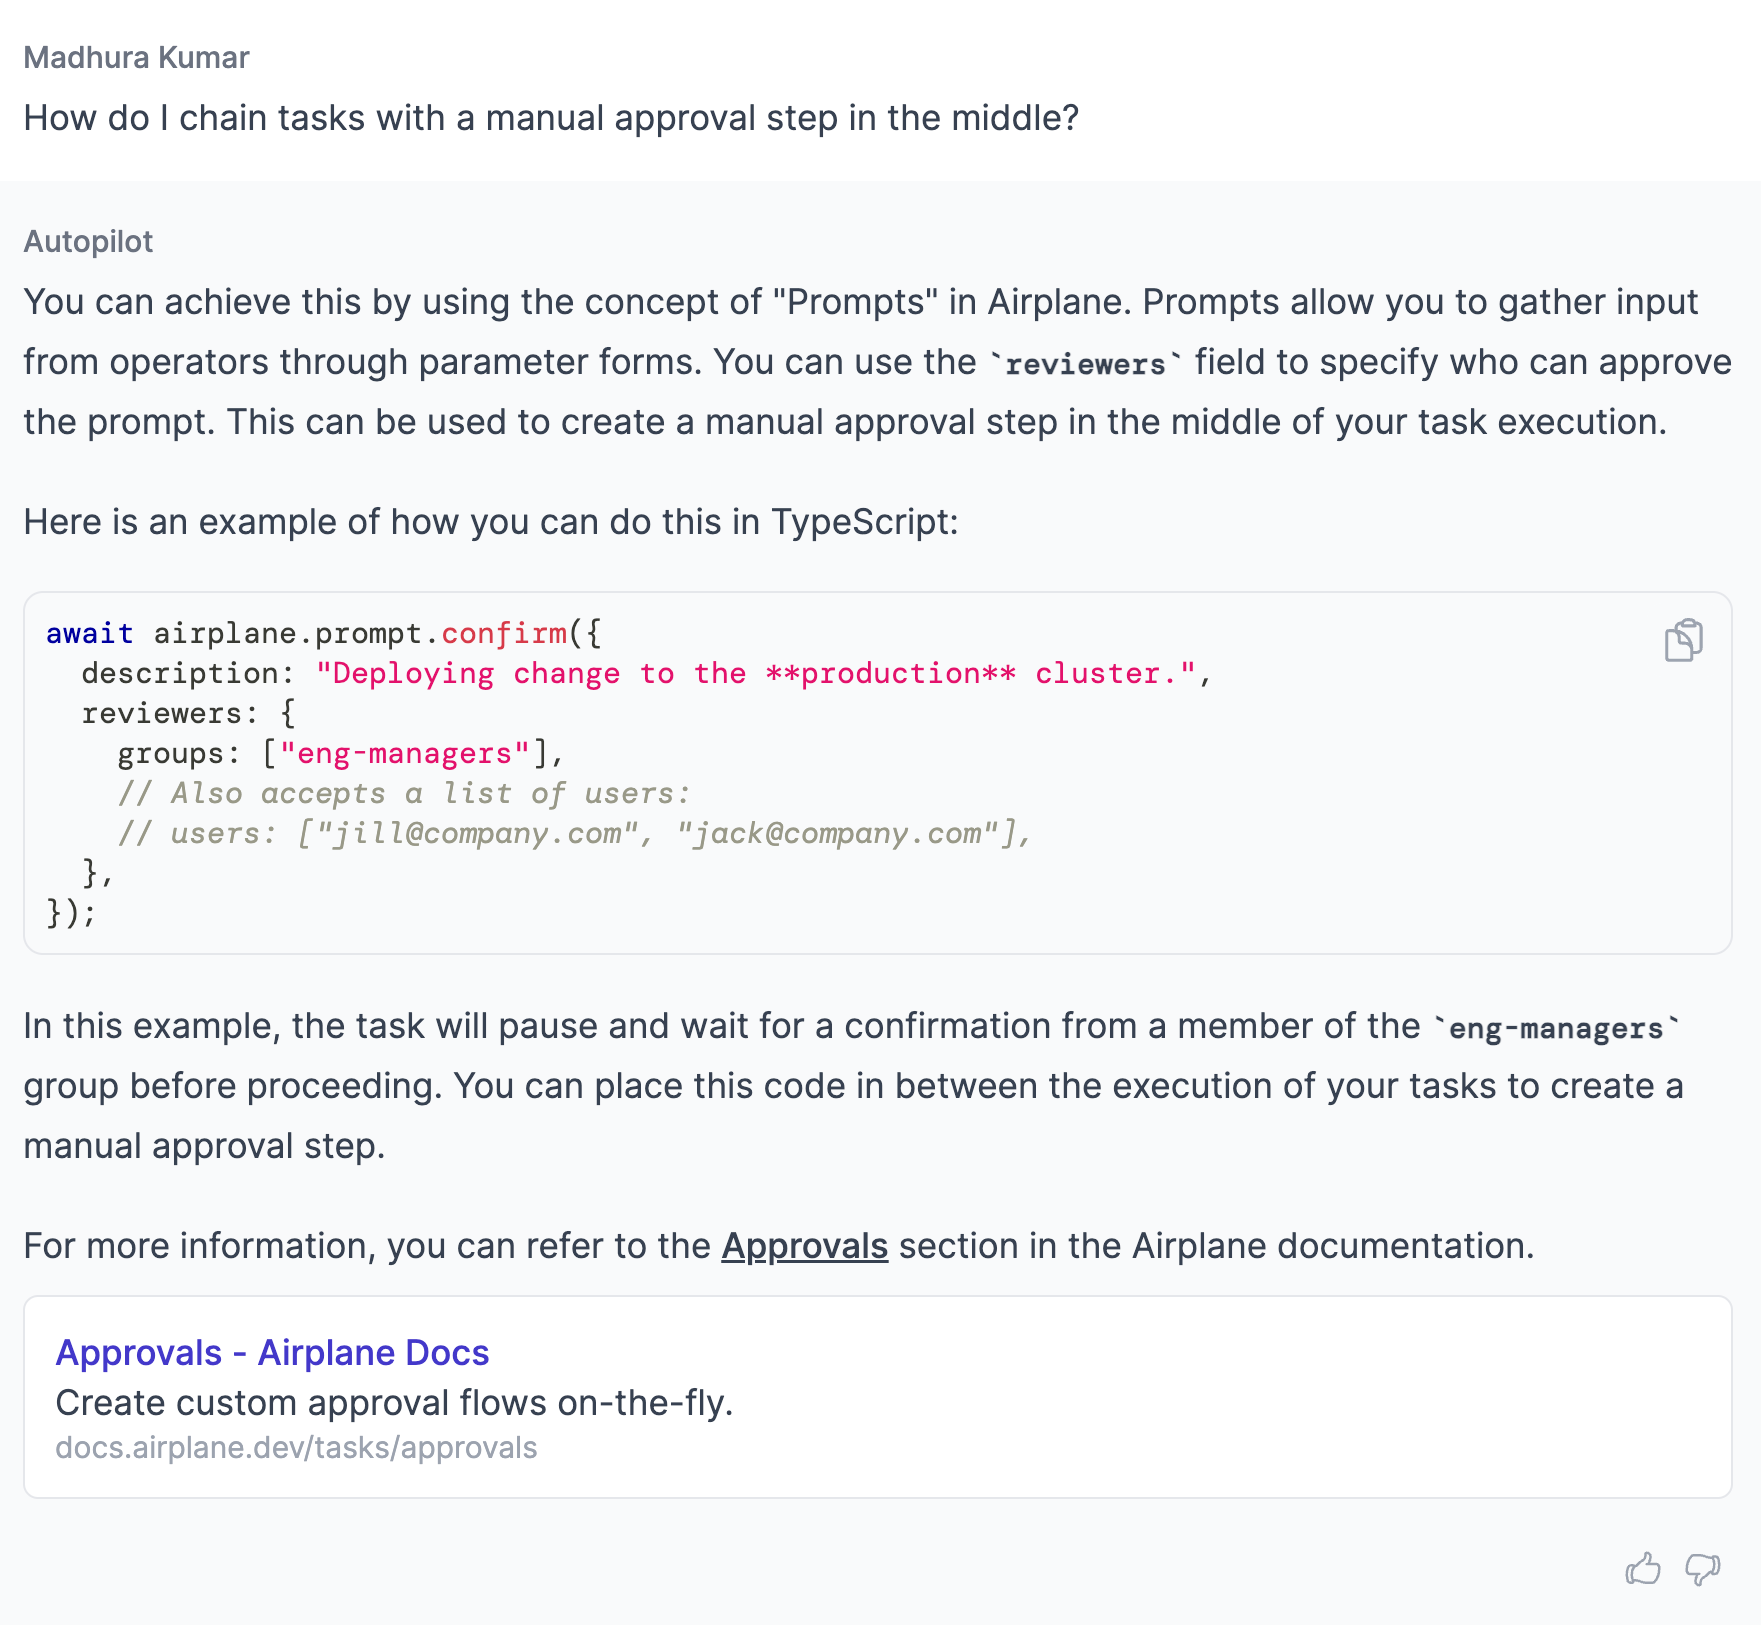This screenshot has height=1625, width=1761.
Task: Open the inline Approvals link
Action: pyautogui.click(x=804, y=1246)
